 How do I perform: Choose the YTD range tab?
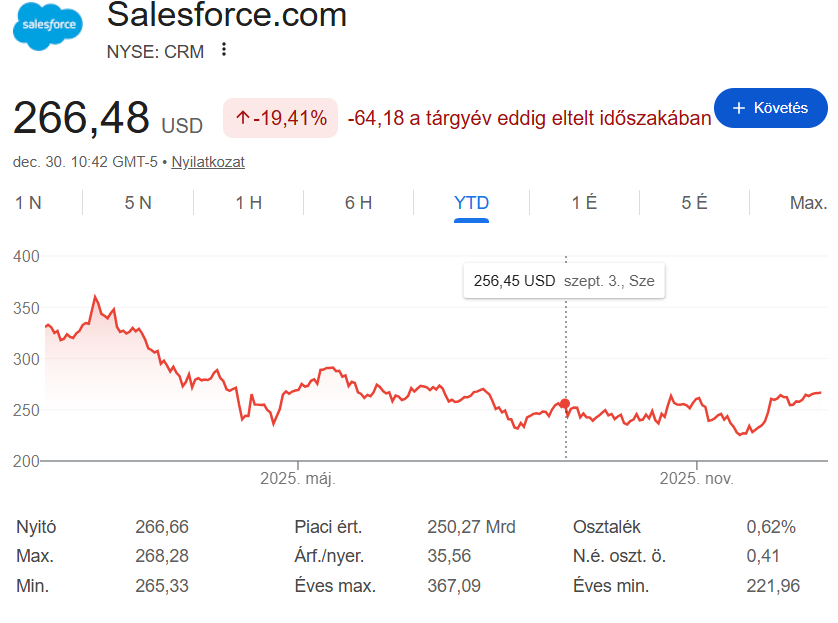click(x=471, y=203)
